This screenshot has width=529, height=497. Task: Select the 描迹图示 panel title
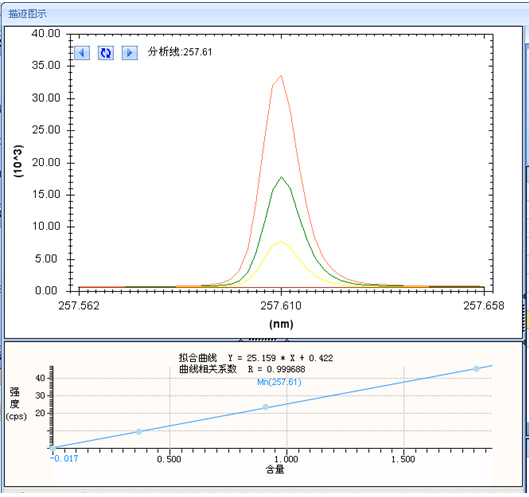(27, 14)
